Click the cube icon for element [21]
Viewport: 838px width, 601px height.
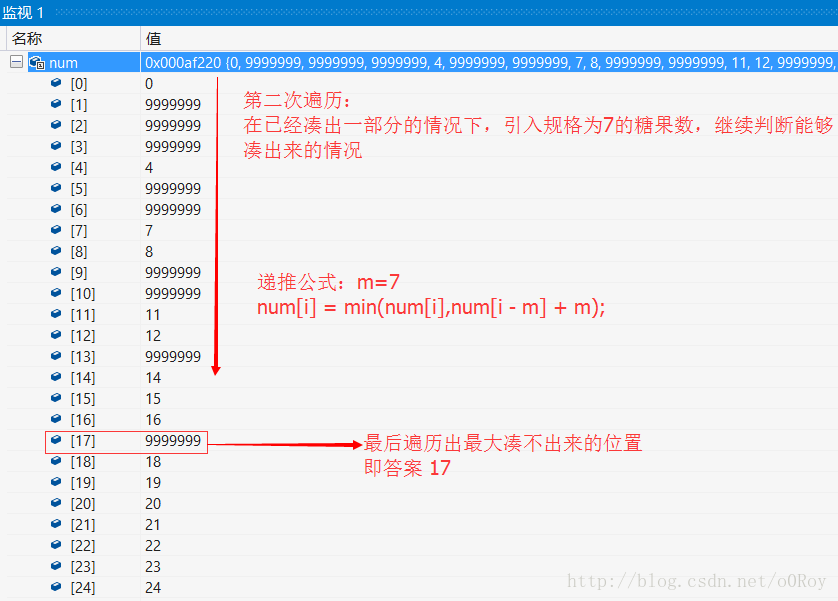point(56,524)
